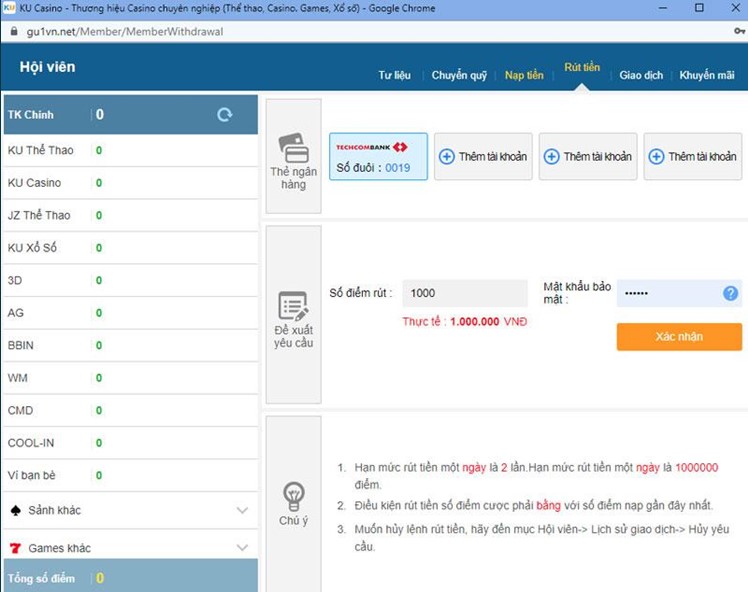This screenshot has height=592, width=748.
Task: Select the BBIN row
Action: click(x=131, y=345)
